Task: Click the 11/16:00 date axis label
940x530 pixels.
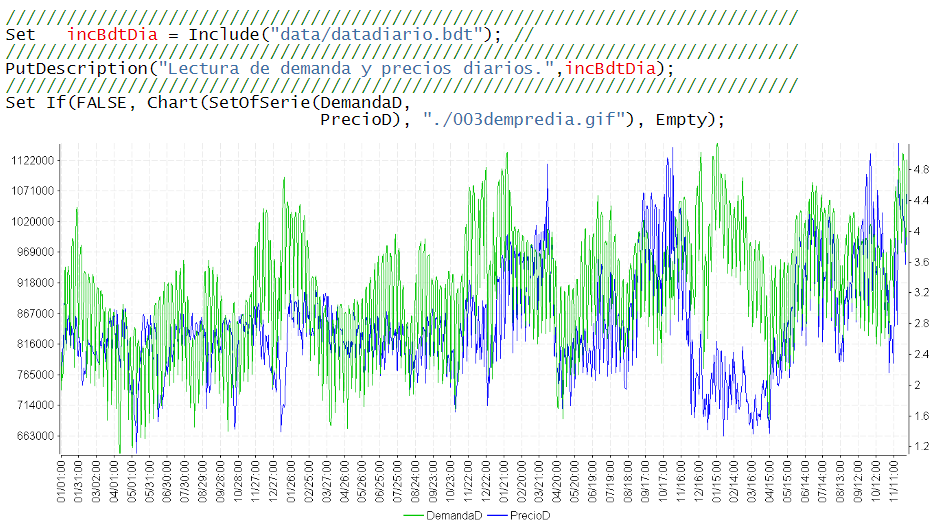Action: click(x=680, y=481)
